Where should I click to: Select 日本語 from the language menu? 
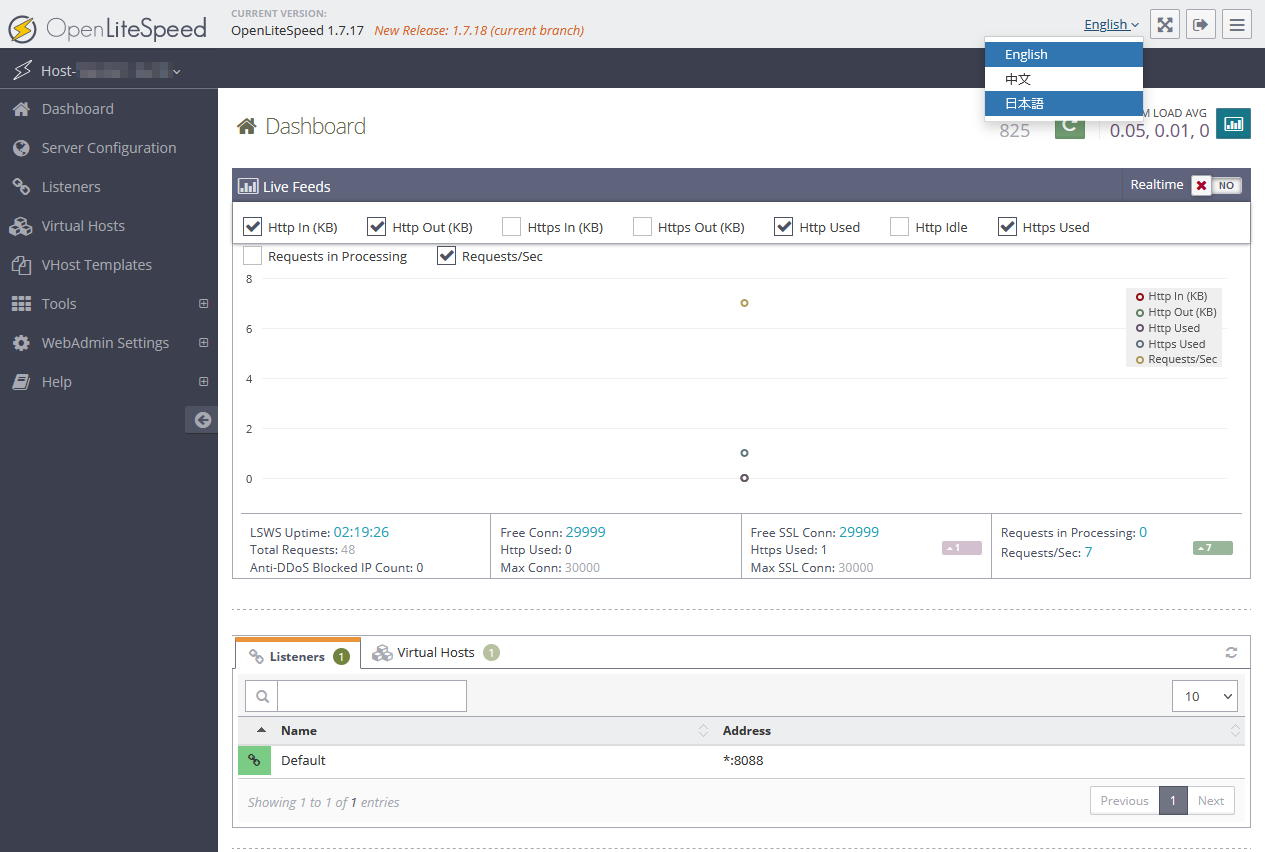[1064, 103]
